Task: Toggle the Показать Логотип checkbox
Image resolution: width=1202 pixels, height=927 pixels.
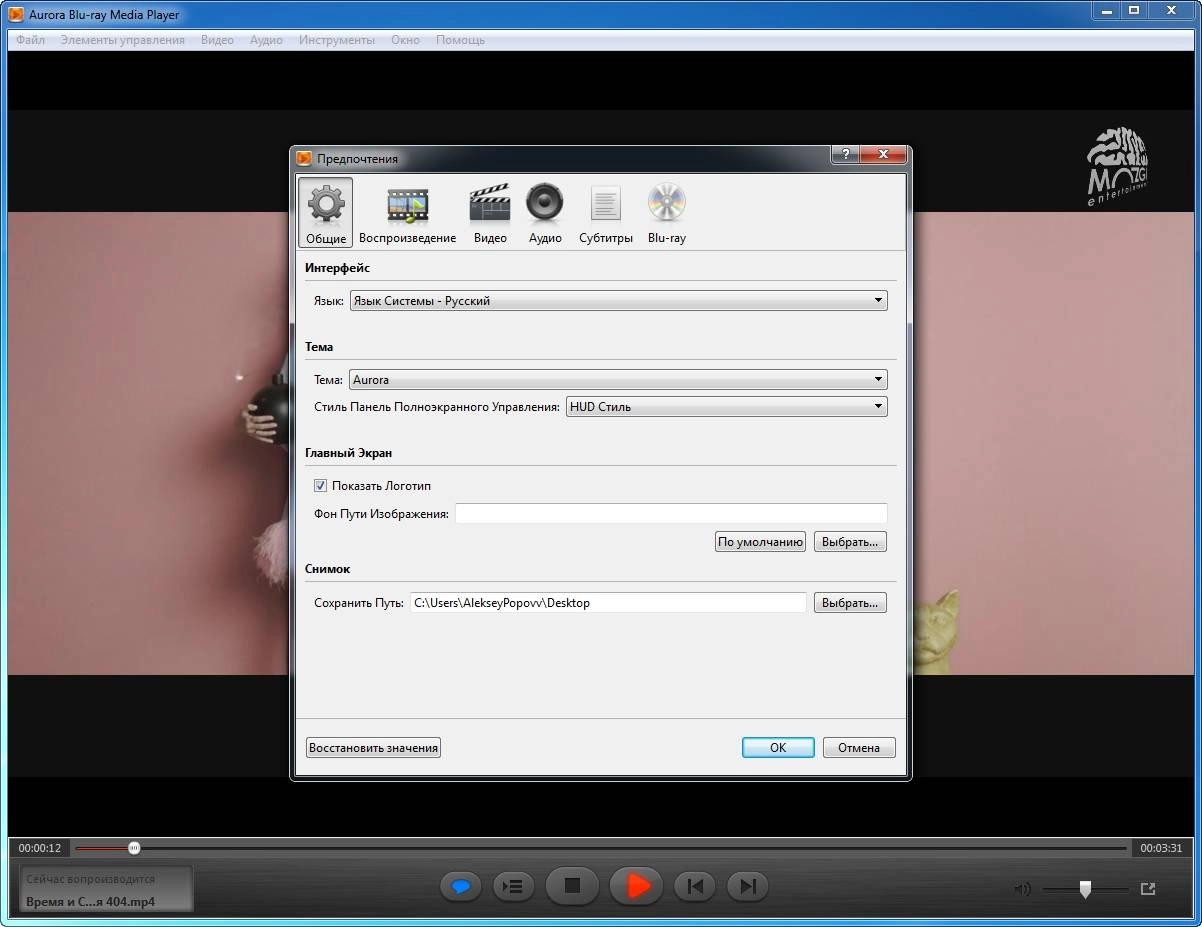Action: (x=320, y=486)
